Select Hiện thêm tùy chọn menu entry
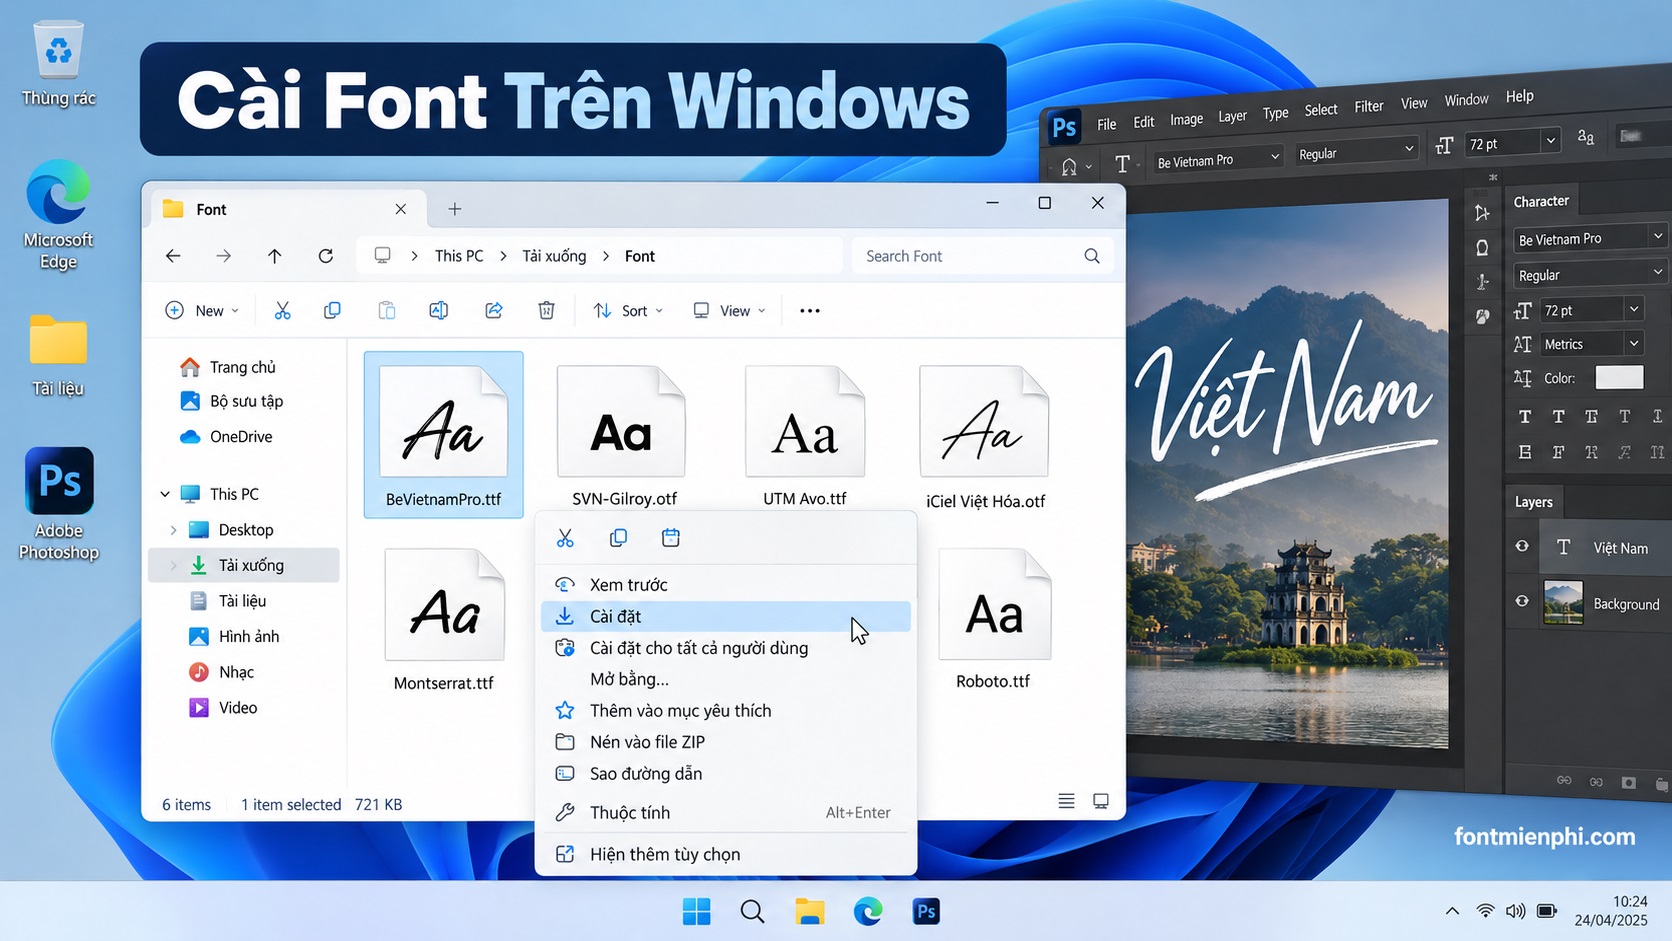The height and width of the screenshot is (941, 1672). pyautogui.click(x=726, y=854)
